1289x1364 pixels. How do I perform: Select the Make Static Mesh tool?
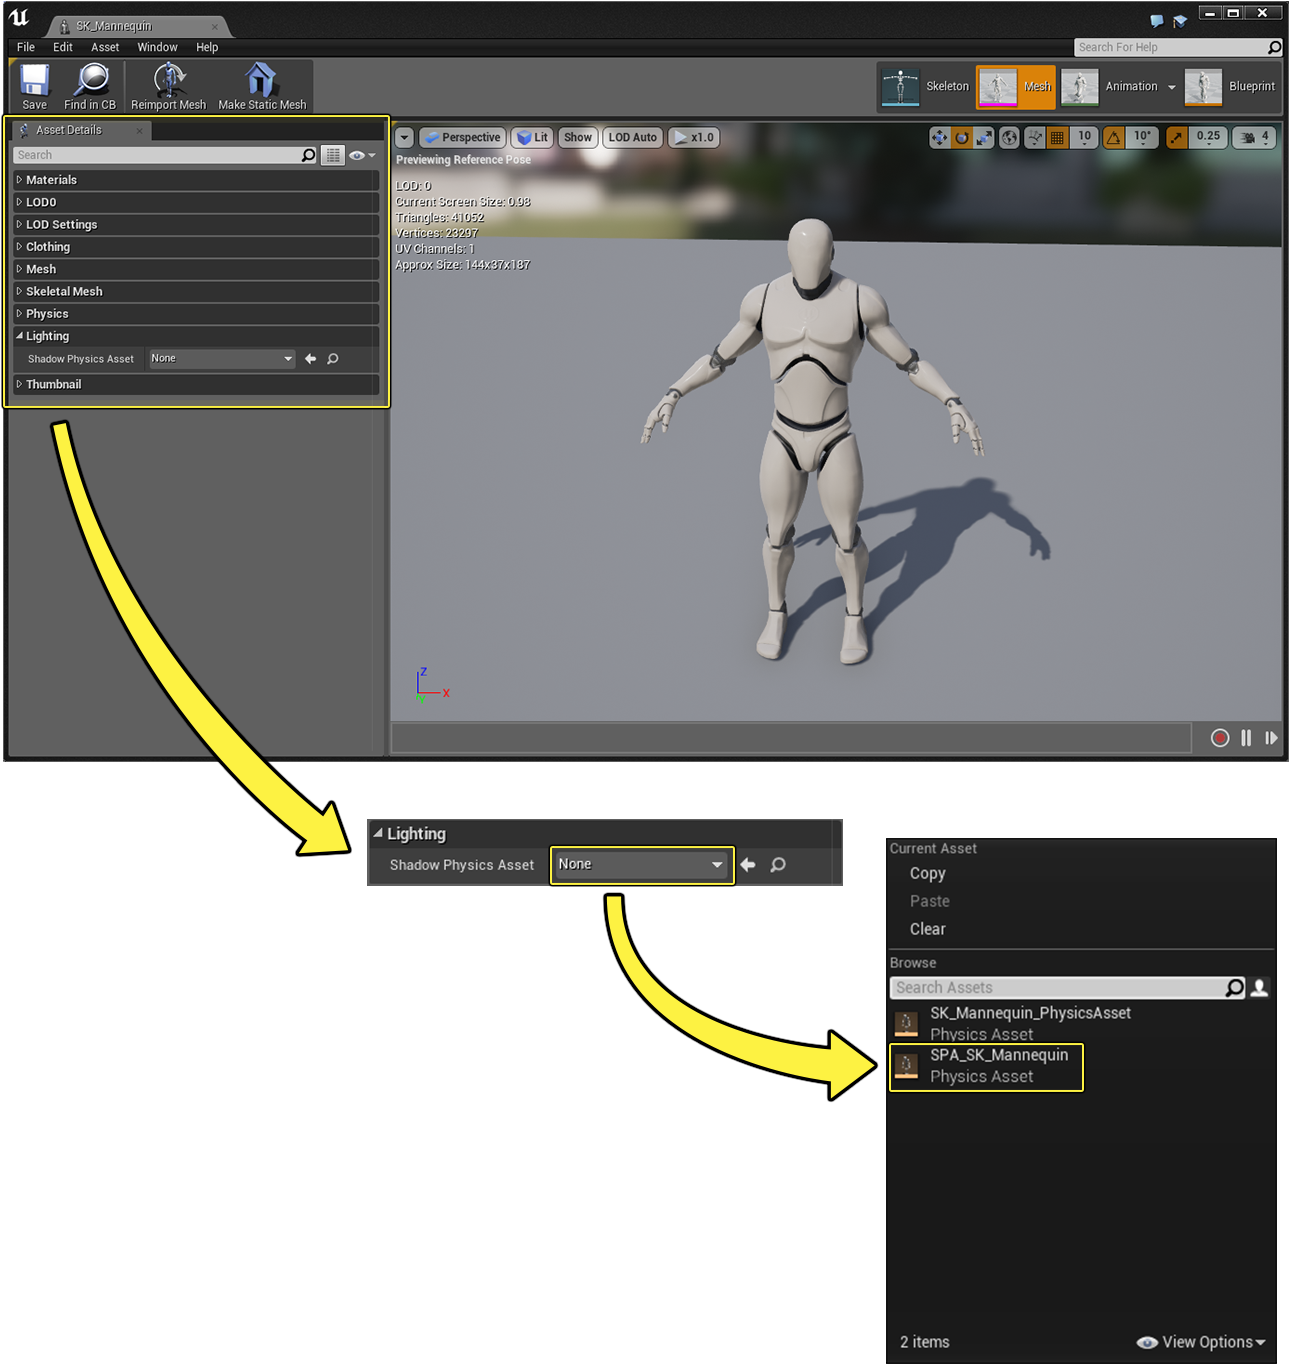261,86
